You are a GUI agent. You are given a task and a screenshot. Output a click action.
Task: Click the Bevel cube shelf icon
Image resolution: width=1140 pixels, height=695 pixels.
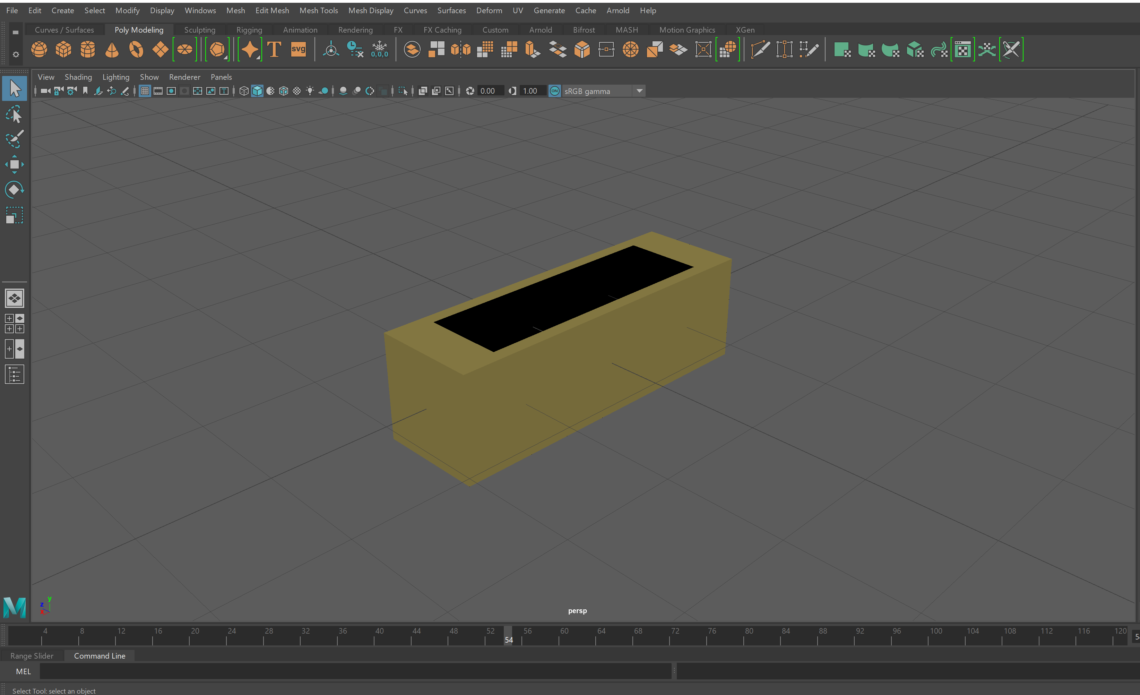(582, 49)
